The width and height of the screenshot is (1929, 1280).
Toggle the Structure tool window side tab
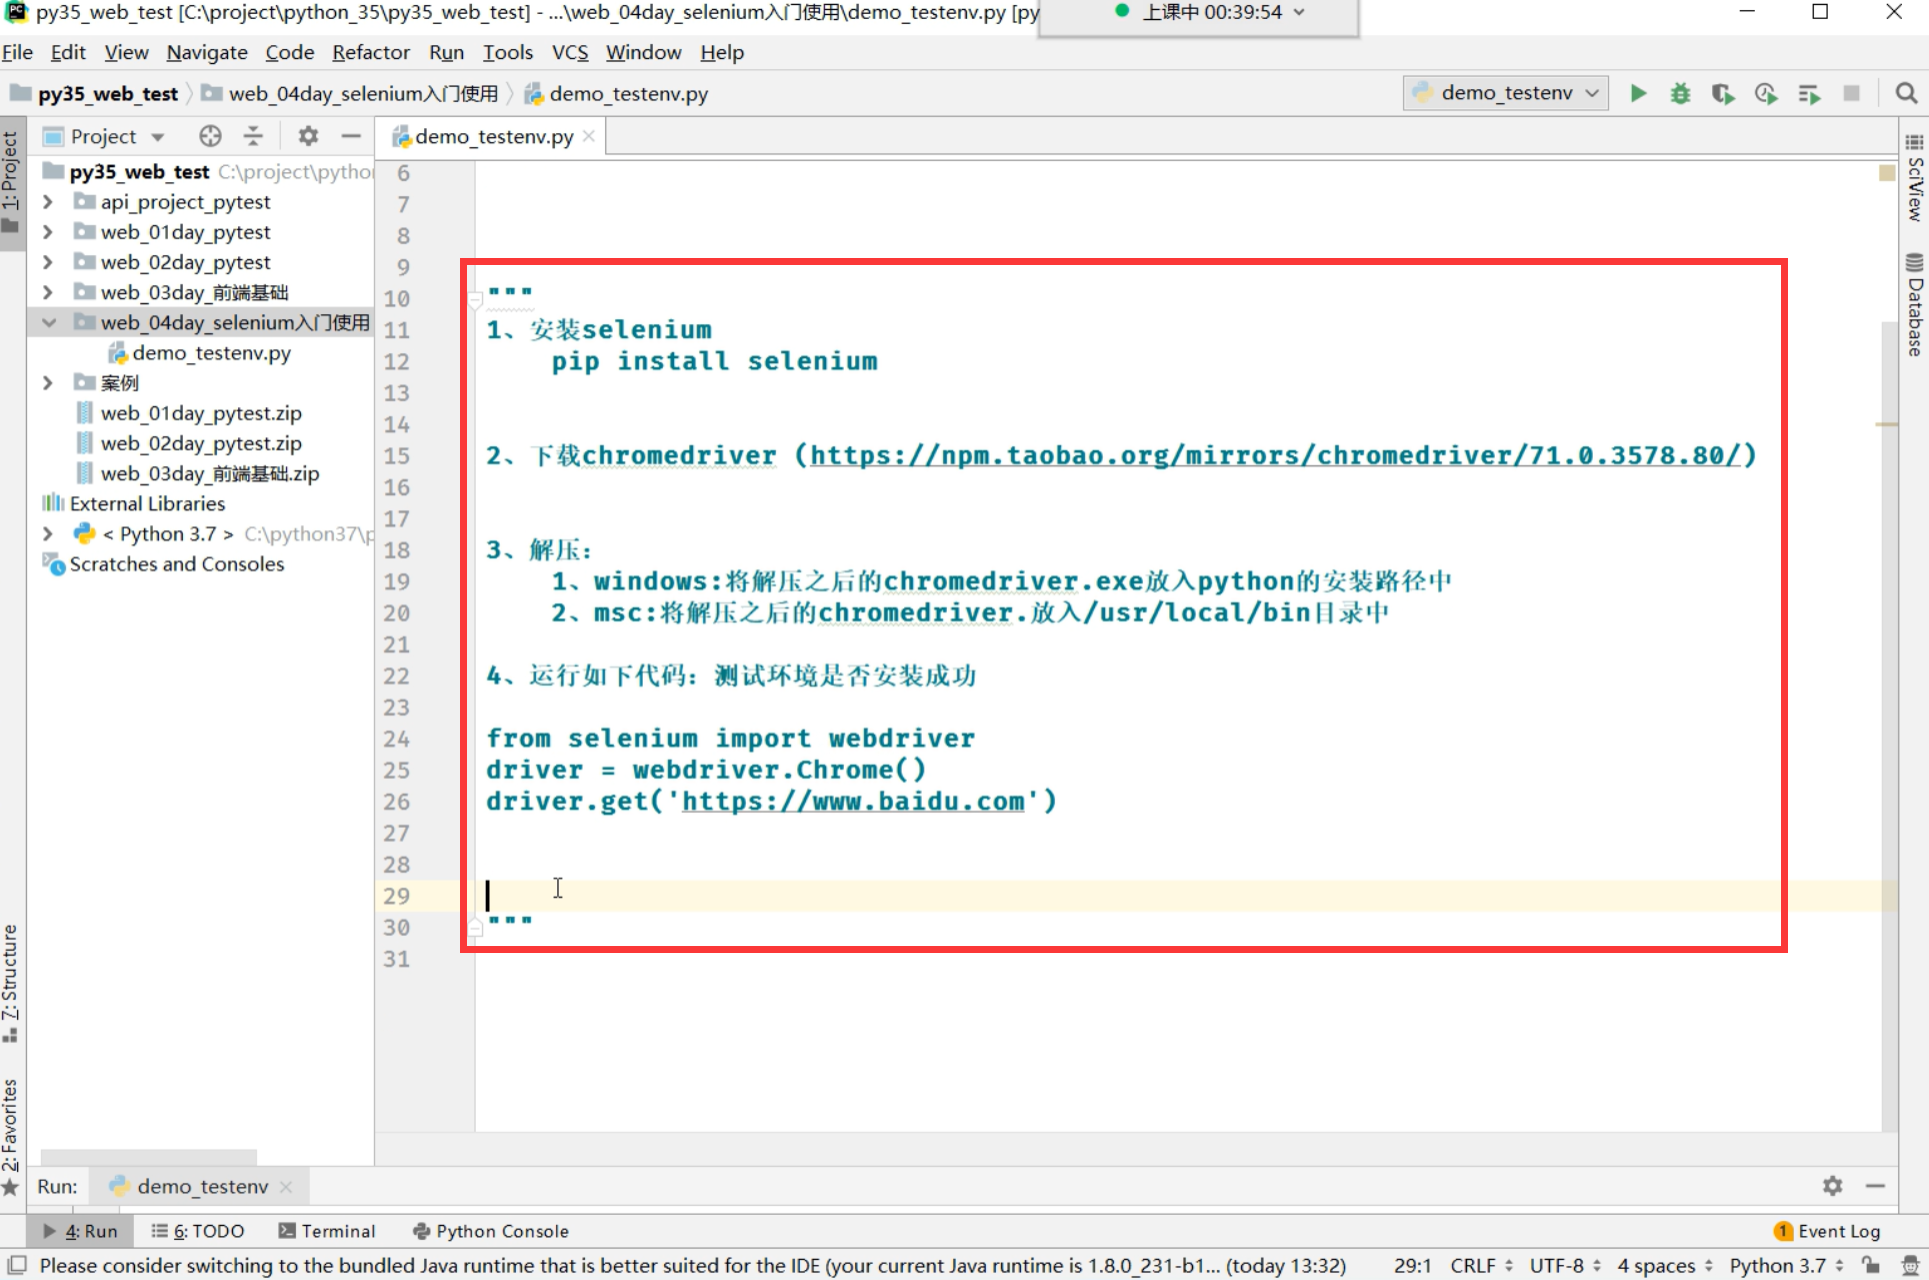(x=11, y=980)
